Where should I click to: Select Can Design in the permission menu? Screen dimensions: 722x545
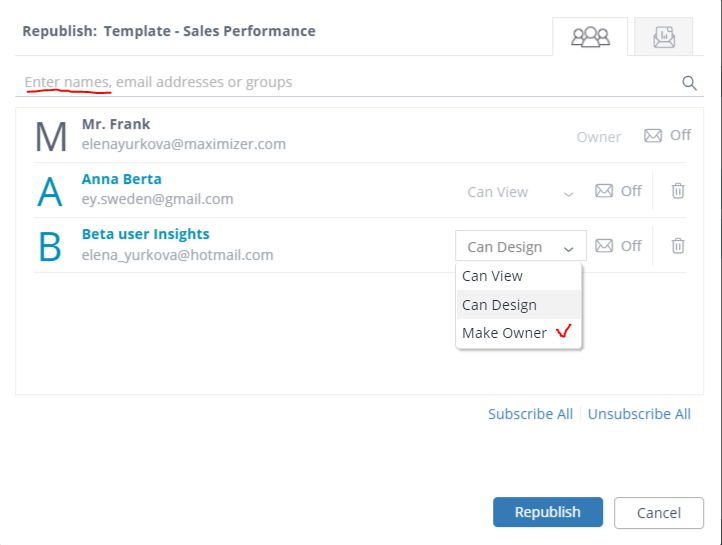pyautogui.click(x=500, y=305)
